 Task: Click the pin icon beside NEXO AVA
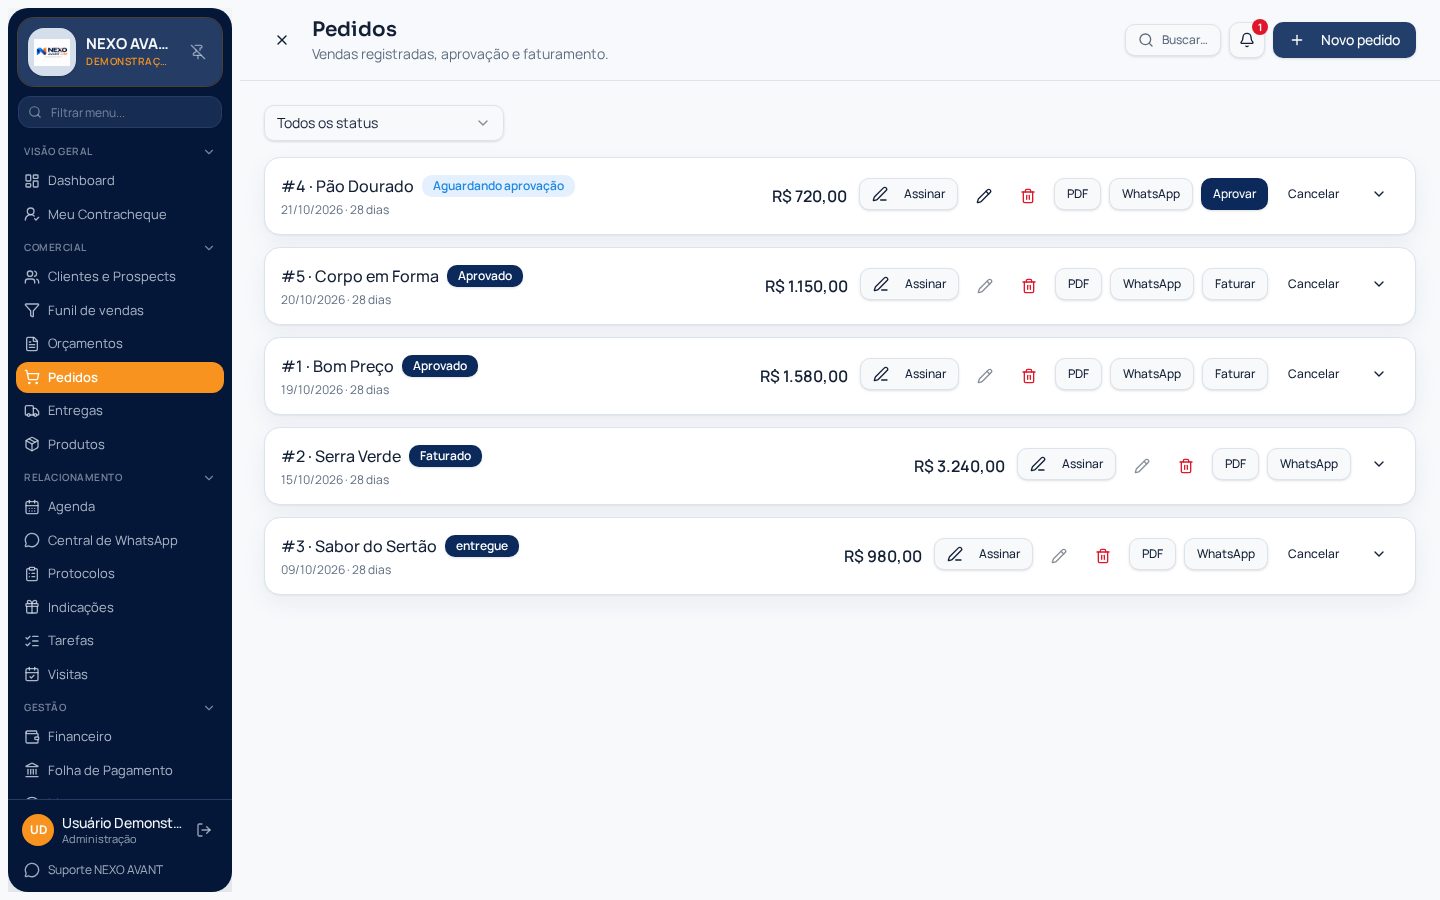[x=198, y=52]
